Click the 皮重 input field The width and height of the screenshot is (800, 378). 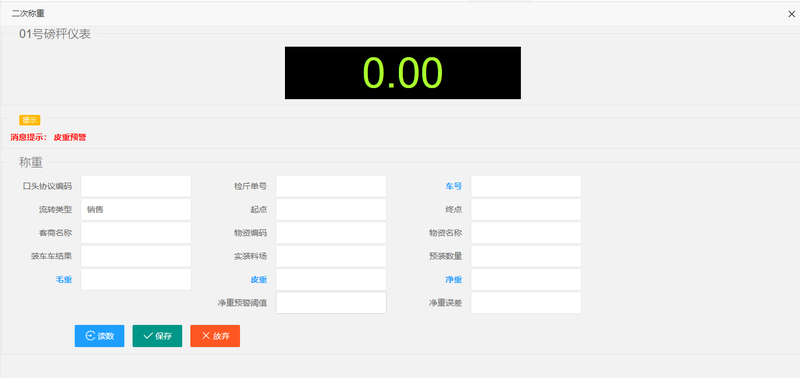tap(331, 280)
